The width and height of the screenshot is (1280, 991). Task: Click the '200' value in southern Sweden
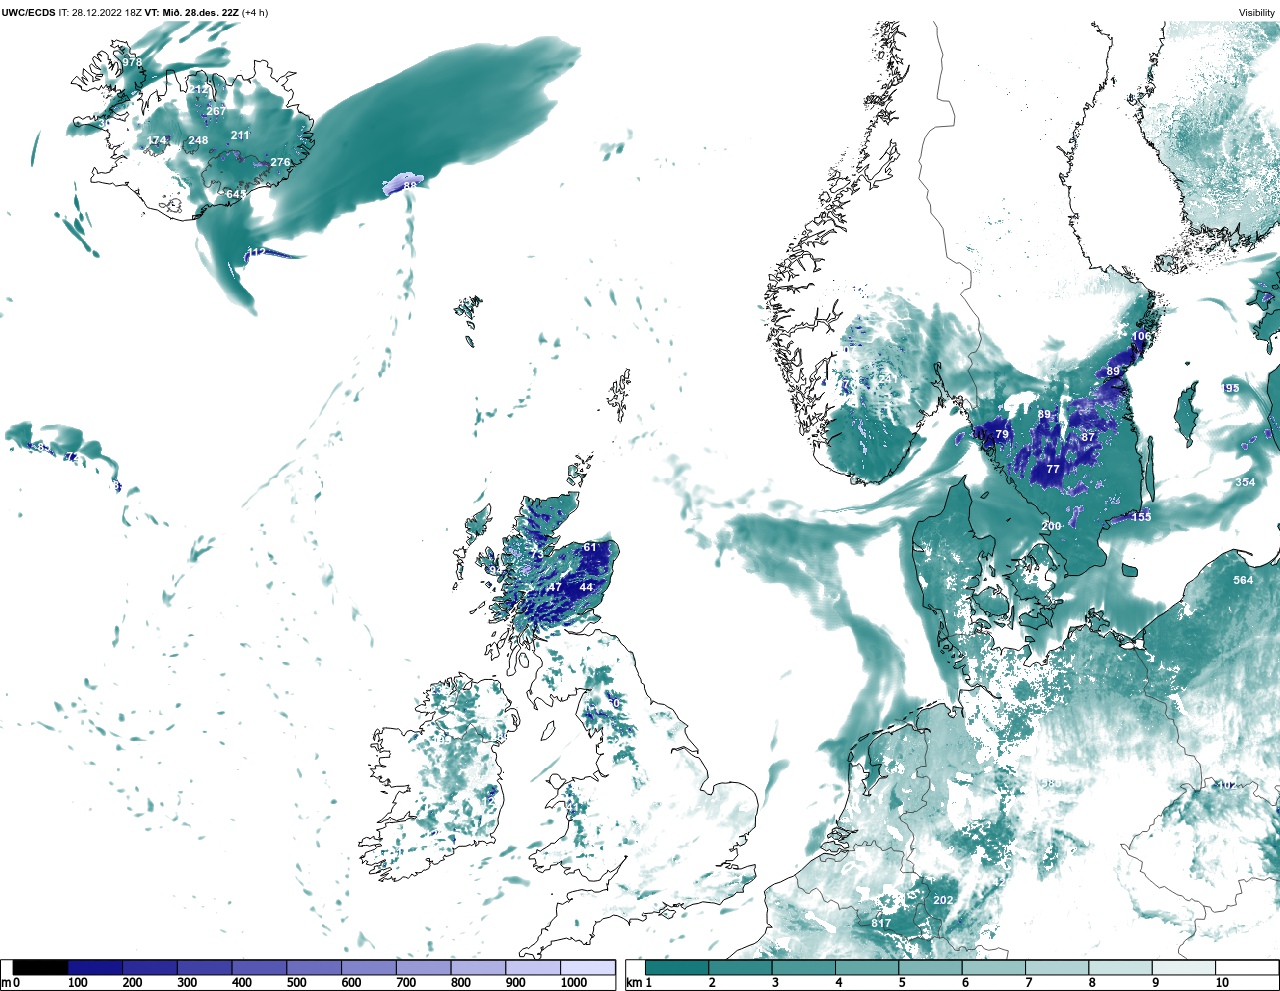(1051, 526)
